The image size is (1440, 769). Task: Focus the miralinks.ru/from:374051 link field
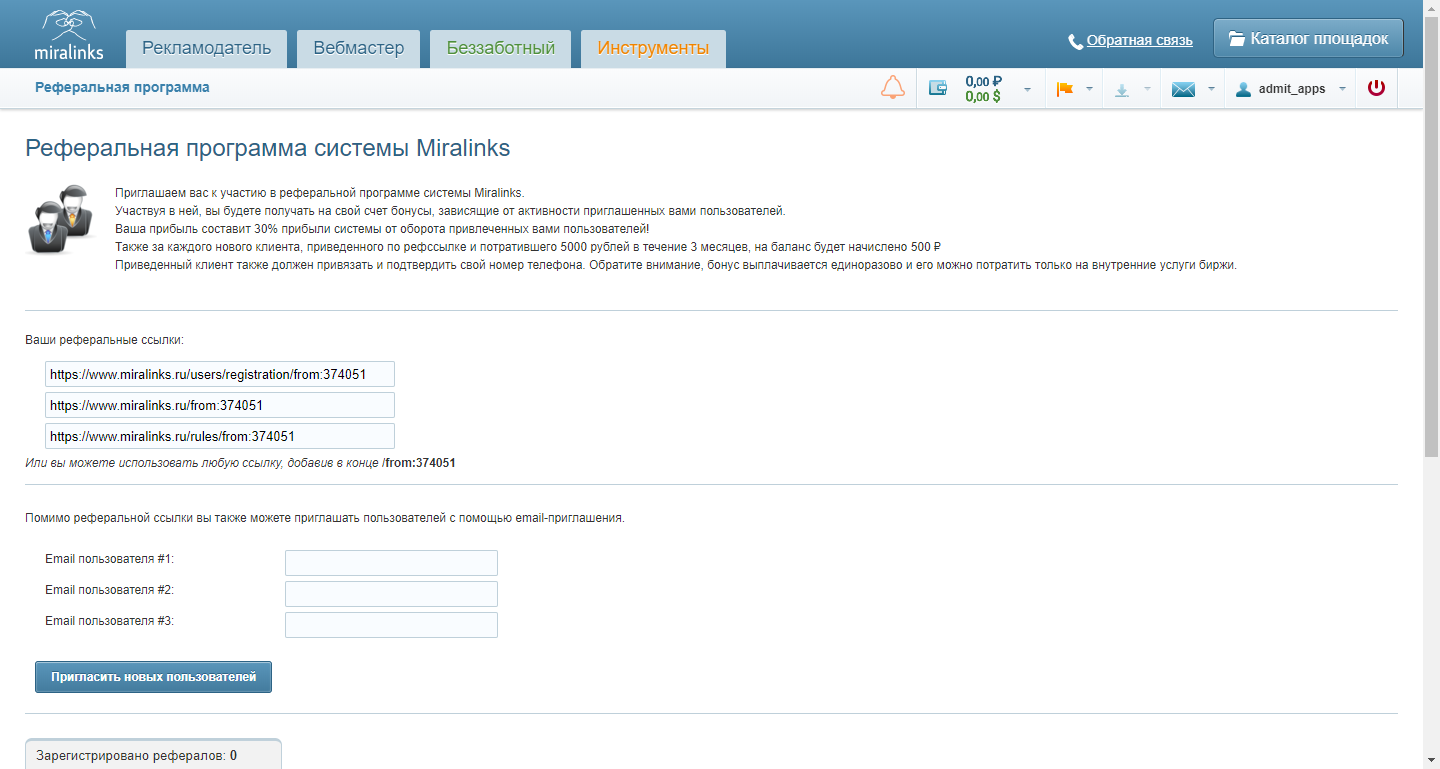(x=220, y=405)
